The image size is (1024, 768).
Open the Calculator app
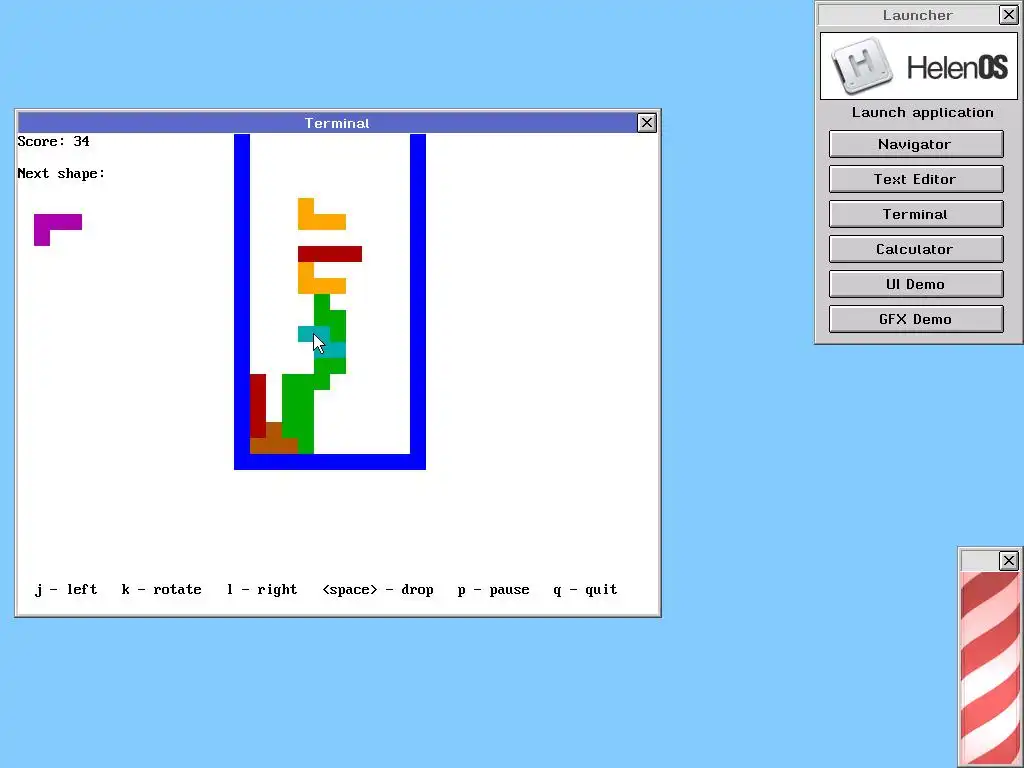(916, 249)
